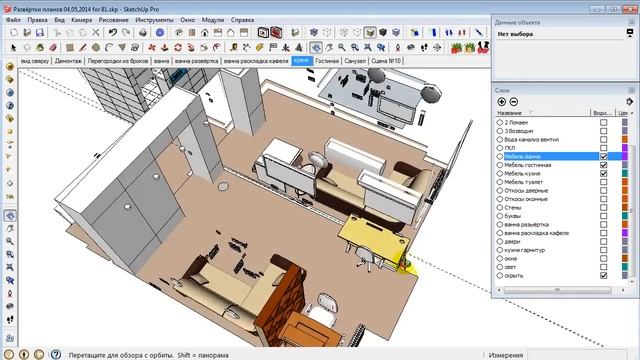Viewport: 640px width, 360px height.
Task: Select the Axes tool
Action: 286,48
